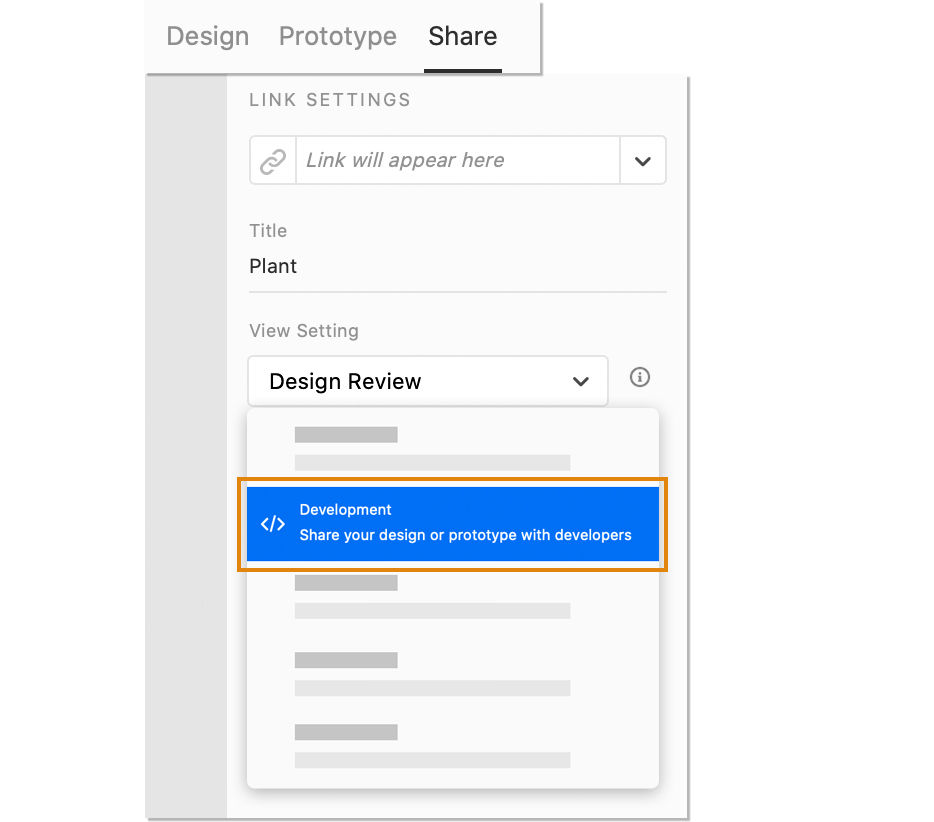Click the Design Review label in the selector
Image resolution: width=934 pixels, height=822 pixels.
point(344,381)
